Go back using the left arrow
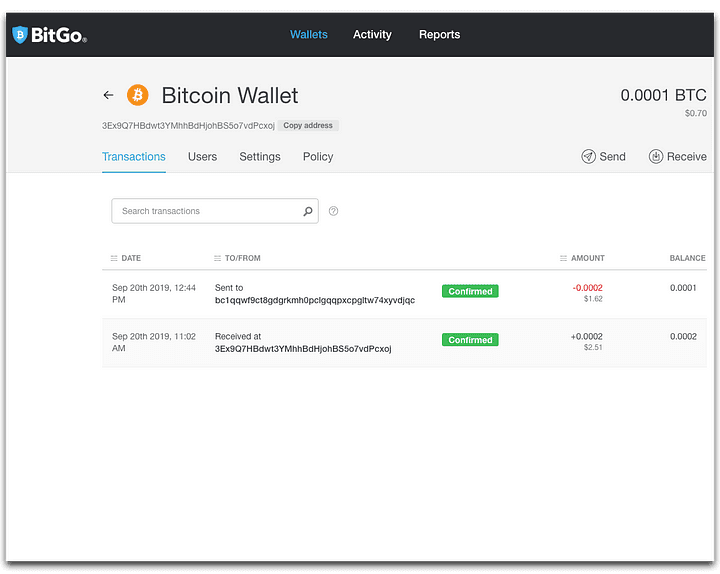Image resolution: width=720 pixels, height=574 pixels. [x=108, y=95]
